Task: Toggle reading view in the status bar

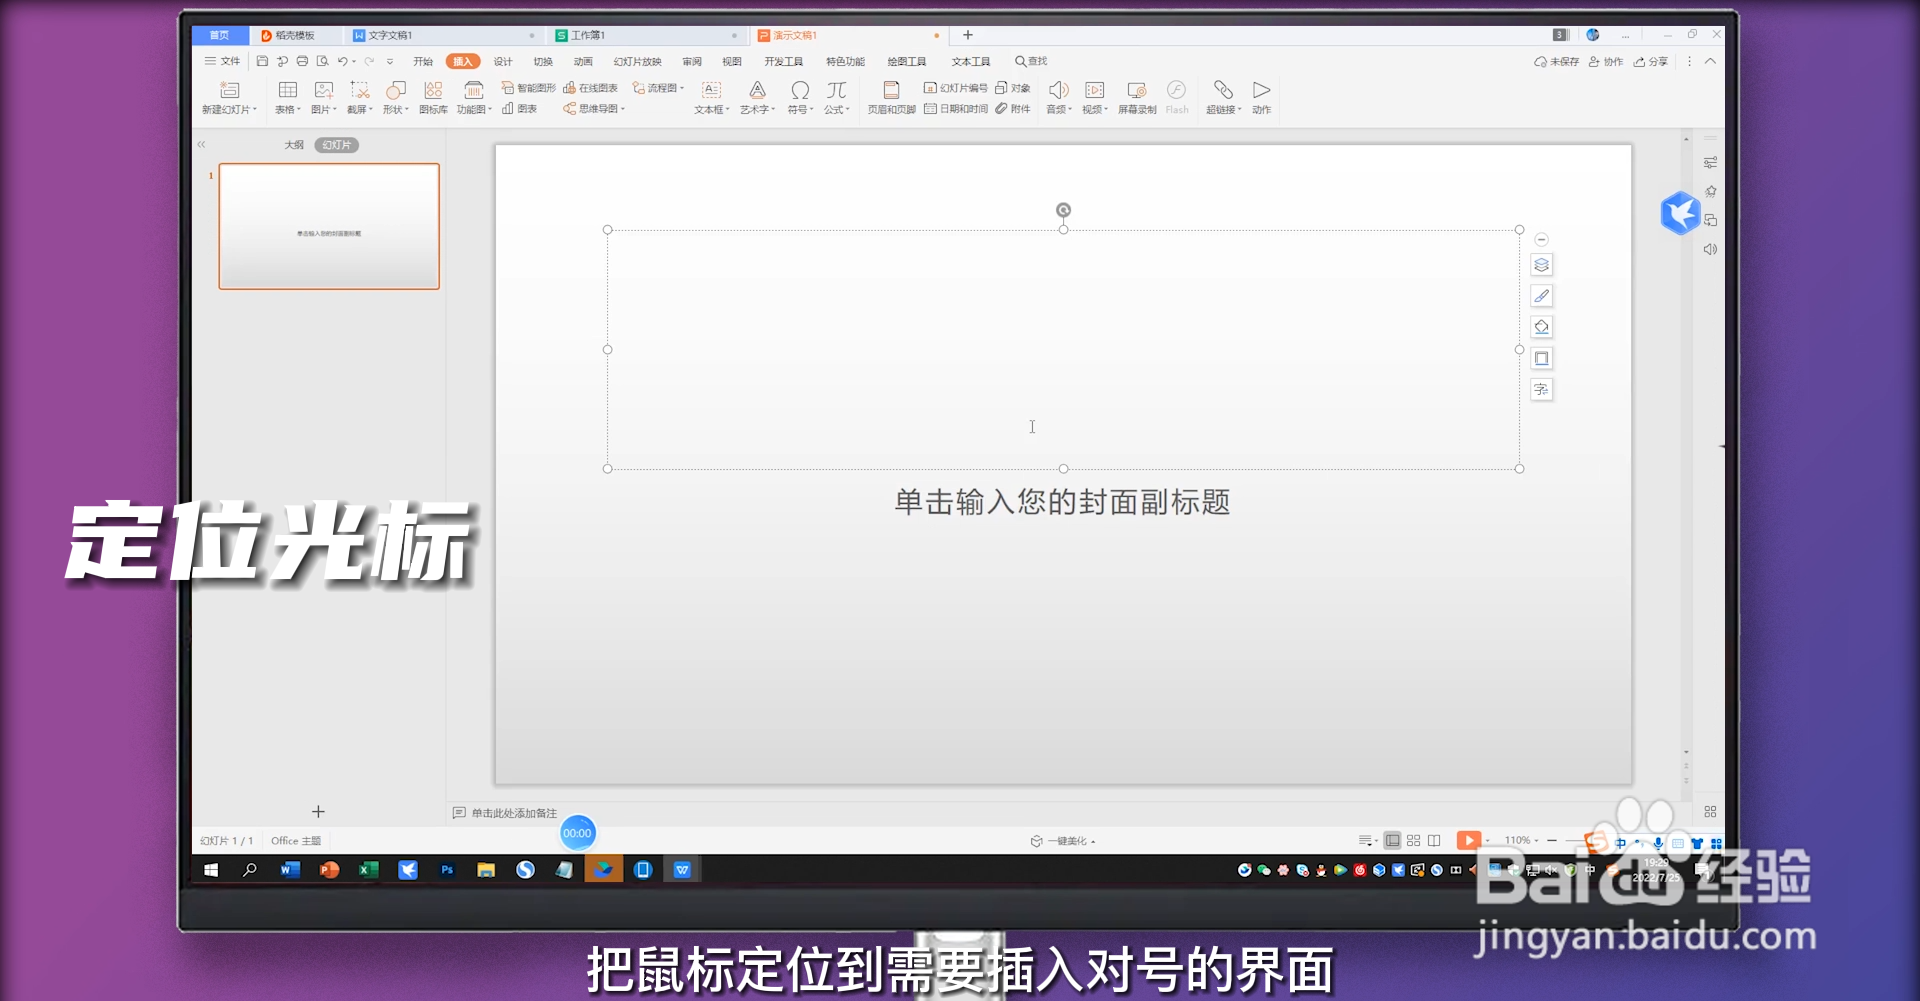Action: point(1434,840)
